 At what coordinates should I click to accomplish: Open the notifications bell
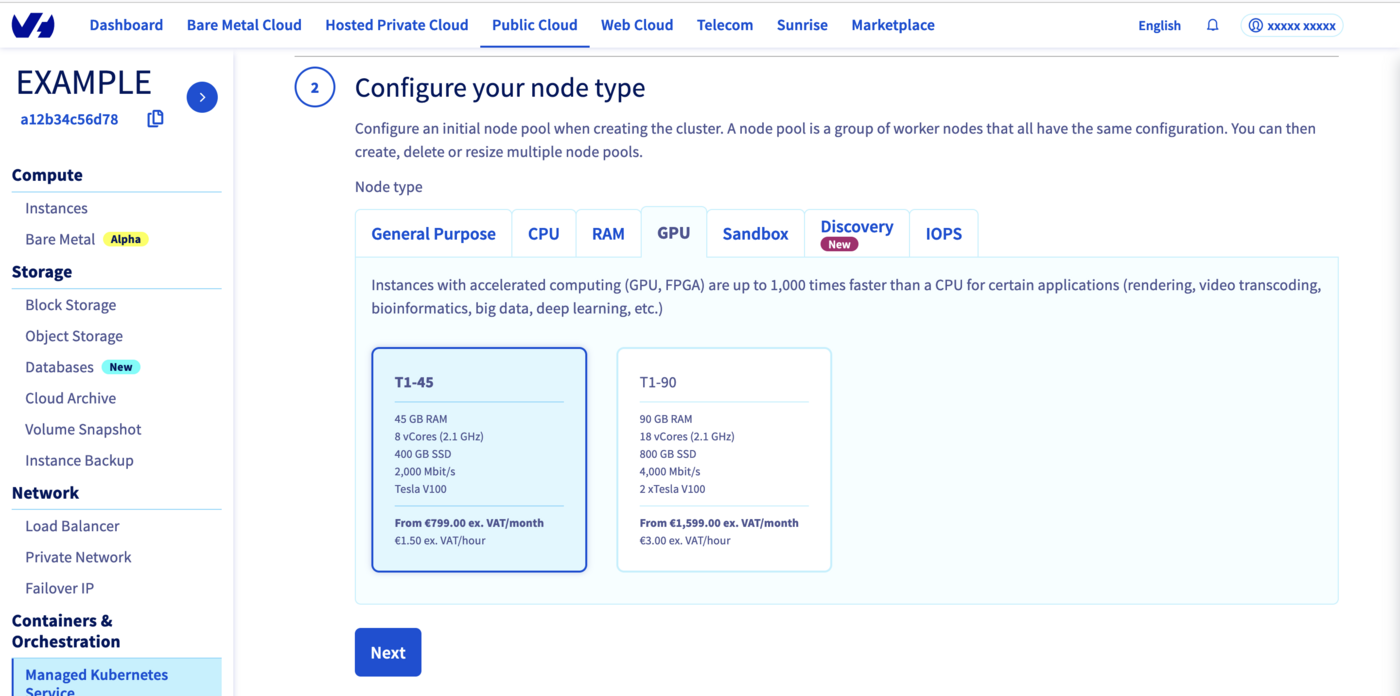click(1212, 24)
